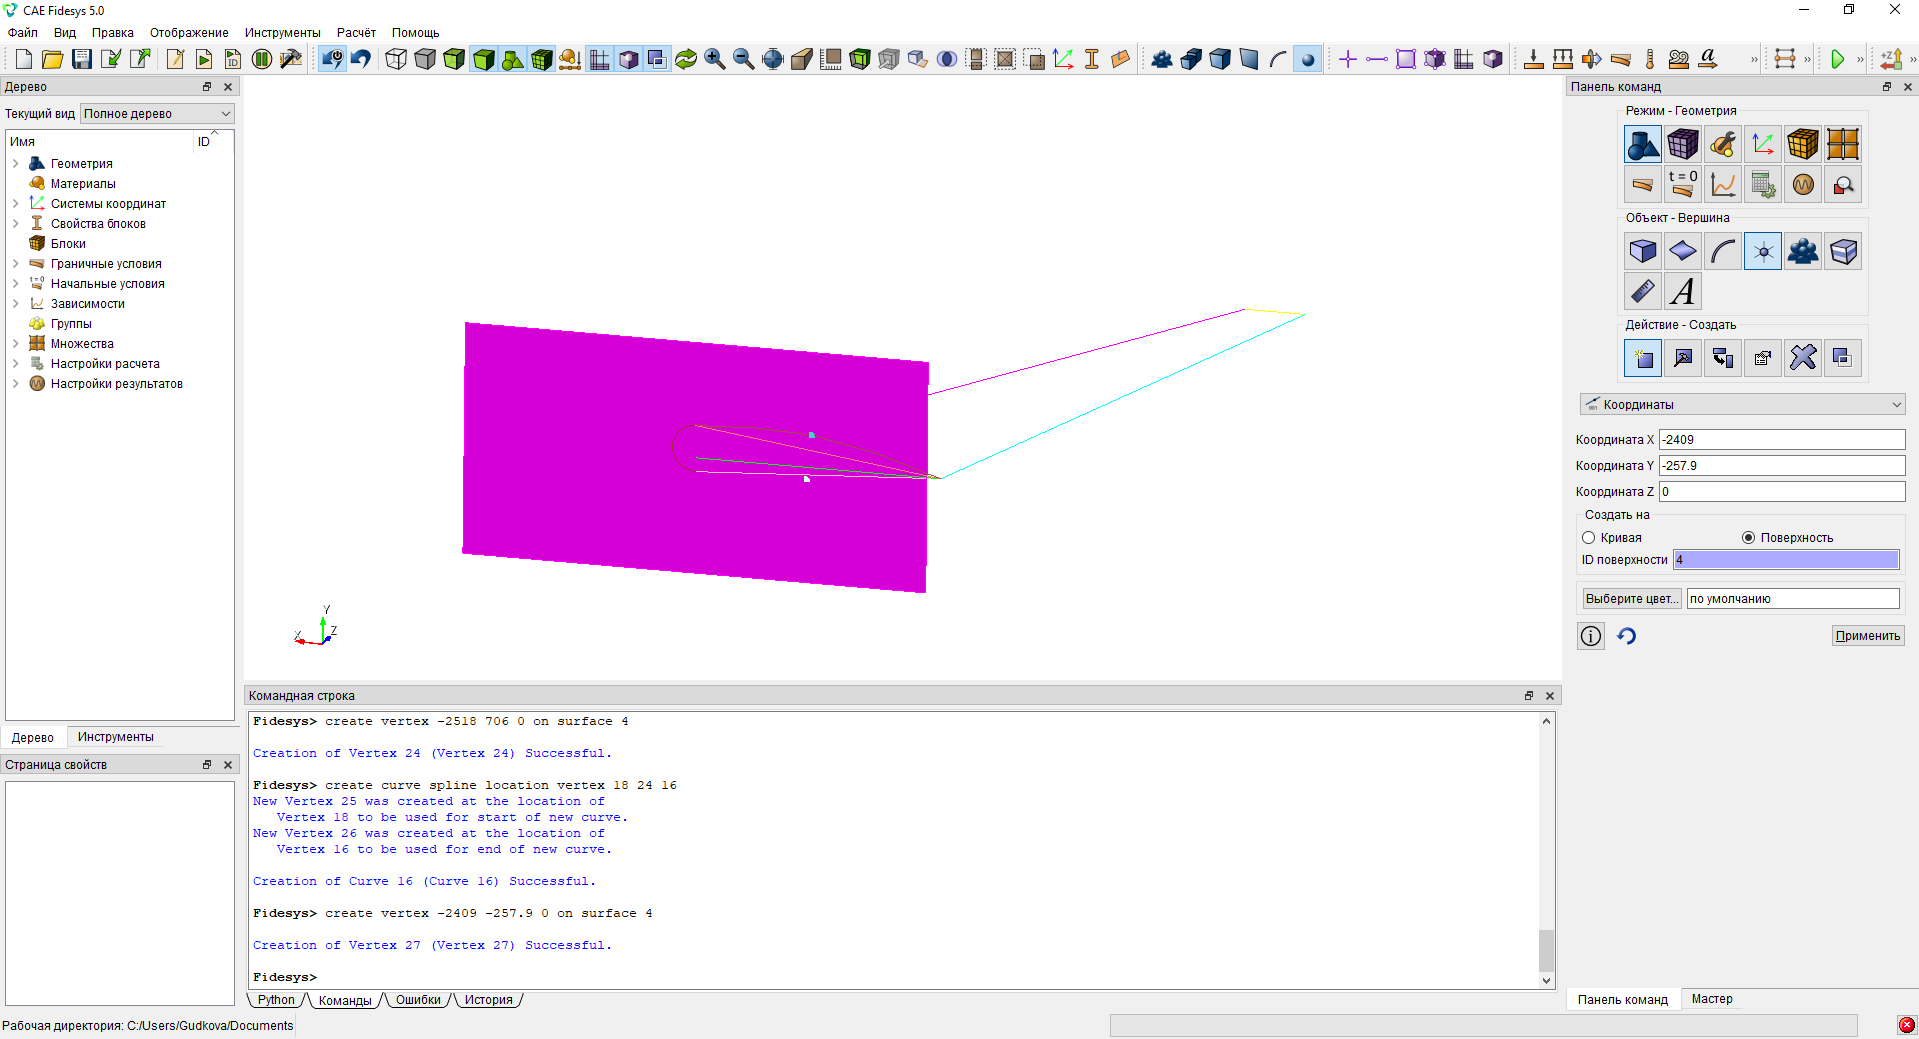The image size is (1919, 1039).
Task: Switch to the Ошибки tab
Action: click(x=418, y=1000)
